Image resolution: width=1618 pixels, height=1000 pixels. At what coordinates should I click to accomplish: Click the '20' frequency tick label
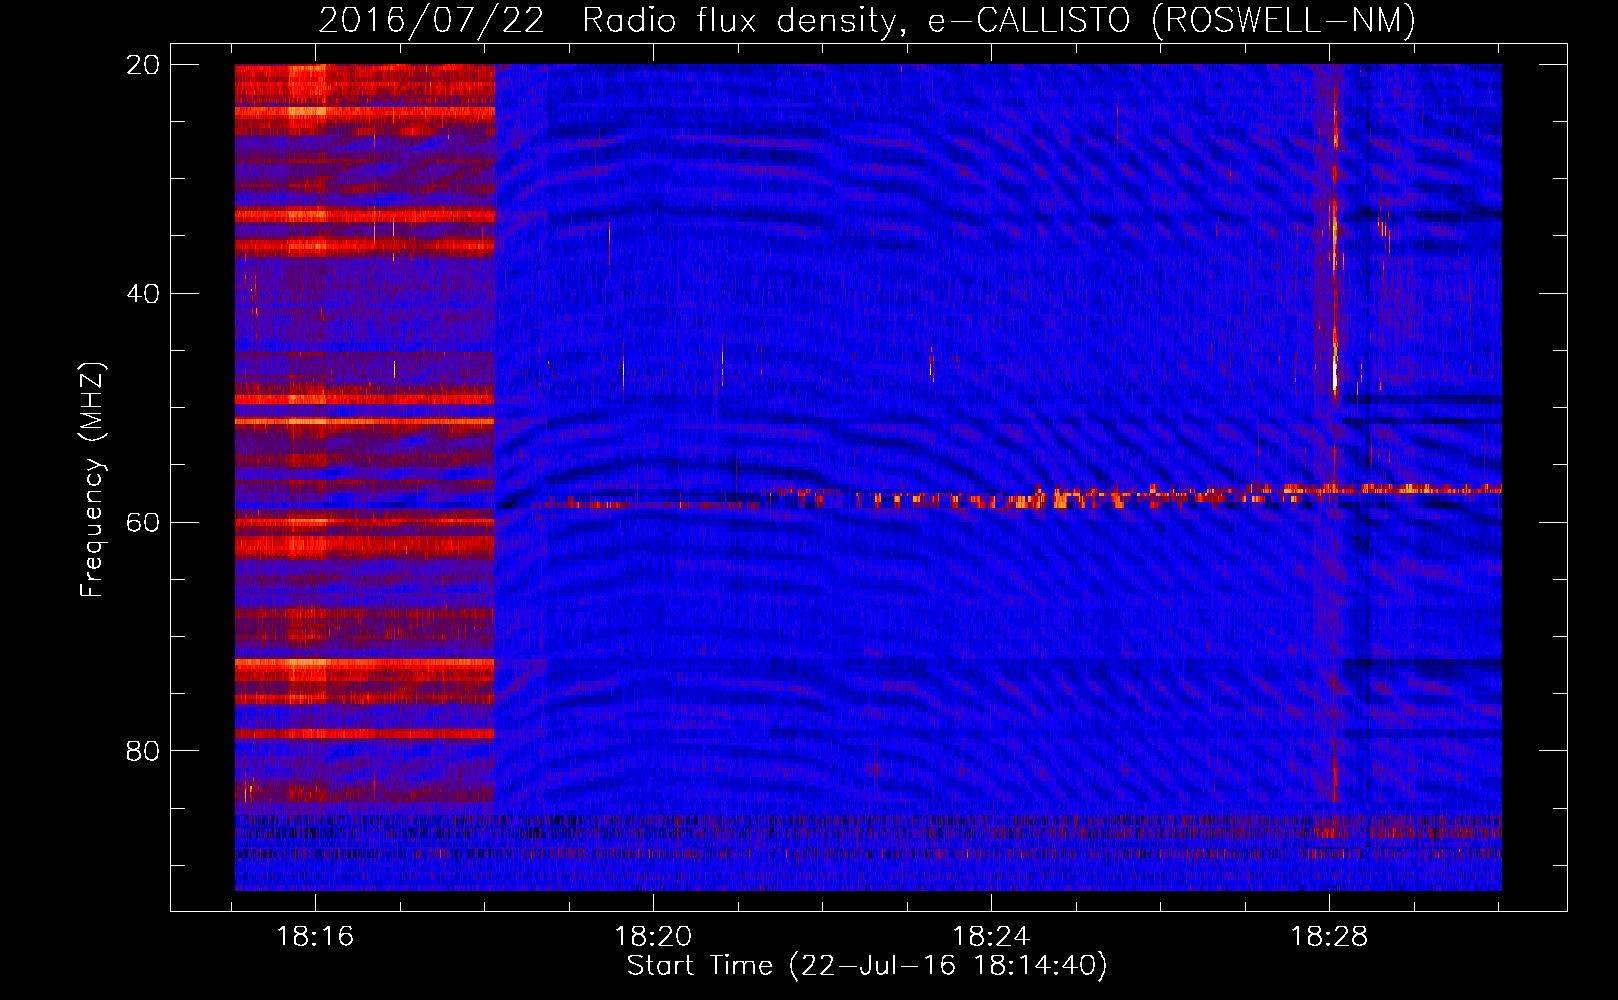pos(143,64)
